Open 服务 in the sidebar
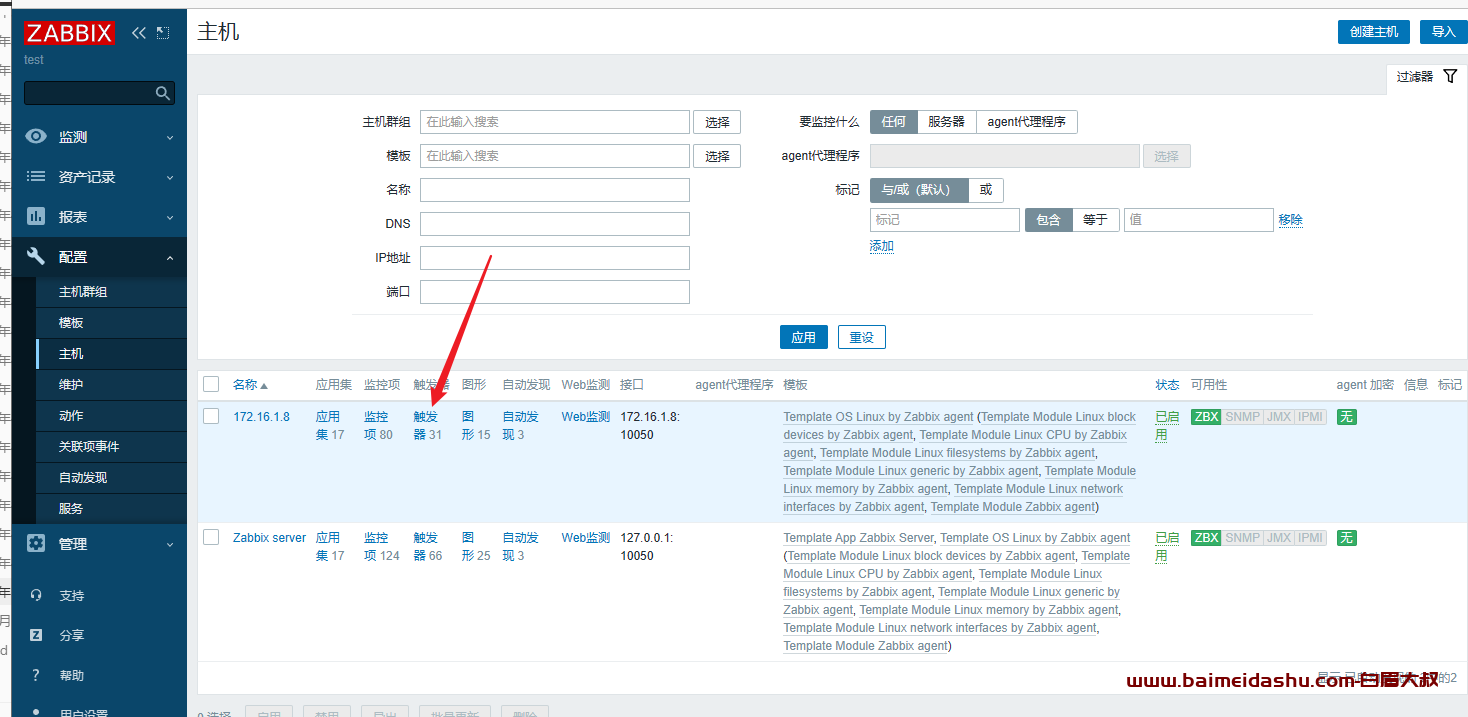The height and width of the screenshot is (717, 1468). point(111,509)
